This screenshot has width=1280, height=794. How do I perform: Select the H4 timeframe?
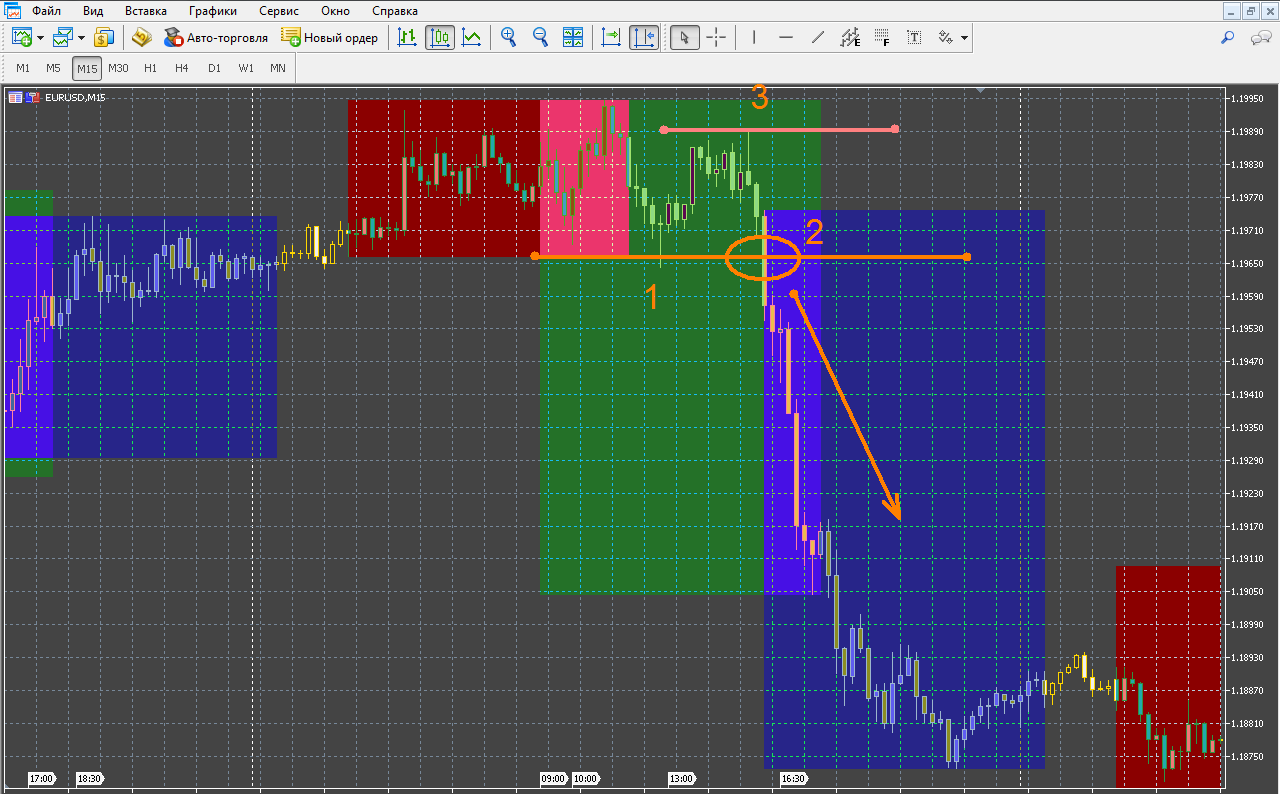click(181, 68)
